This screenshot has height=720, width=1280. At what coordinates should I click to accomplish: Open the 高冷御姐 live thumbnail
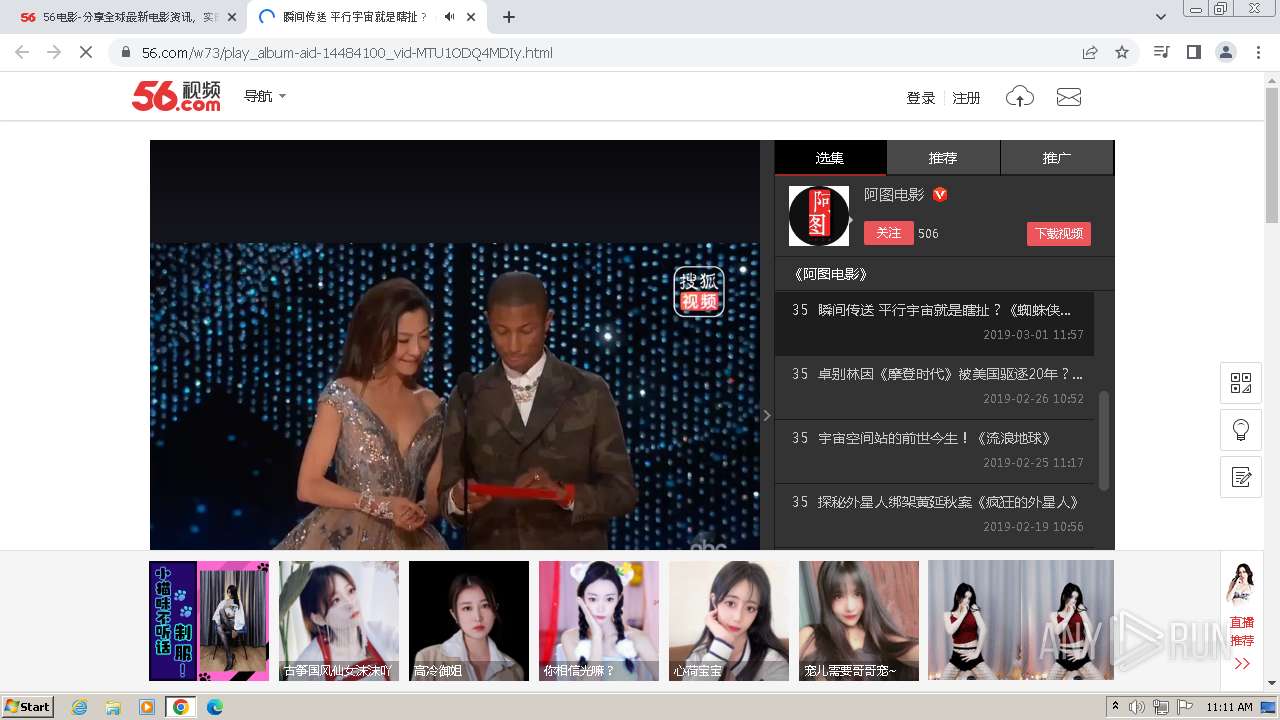point(469,621)
